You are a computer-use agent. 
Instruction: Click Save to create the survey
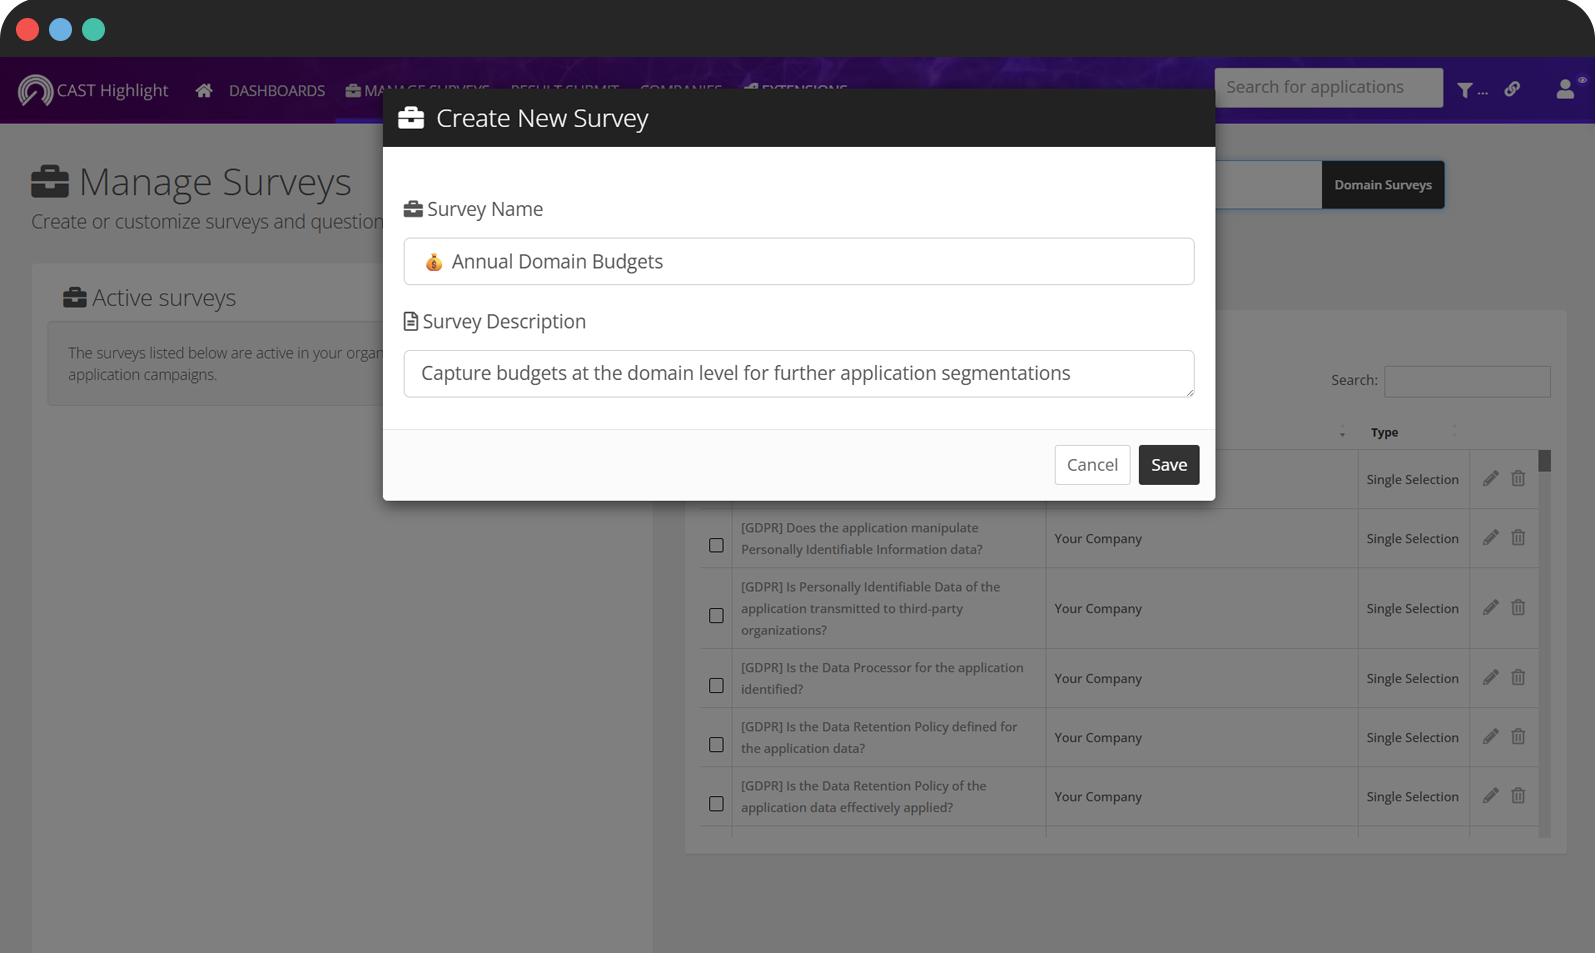(1168, 465)
